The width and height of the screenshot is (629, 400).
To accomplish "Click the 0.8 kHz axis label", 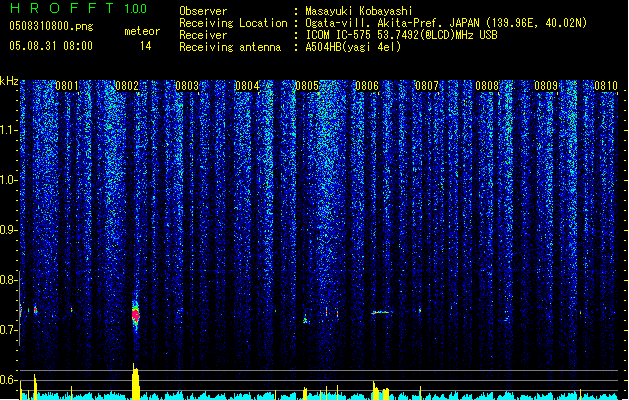I will click(x=7, y=280).
